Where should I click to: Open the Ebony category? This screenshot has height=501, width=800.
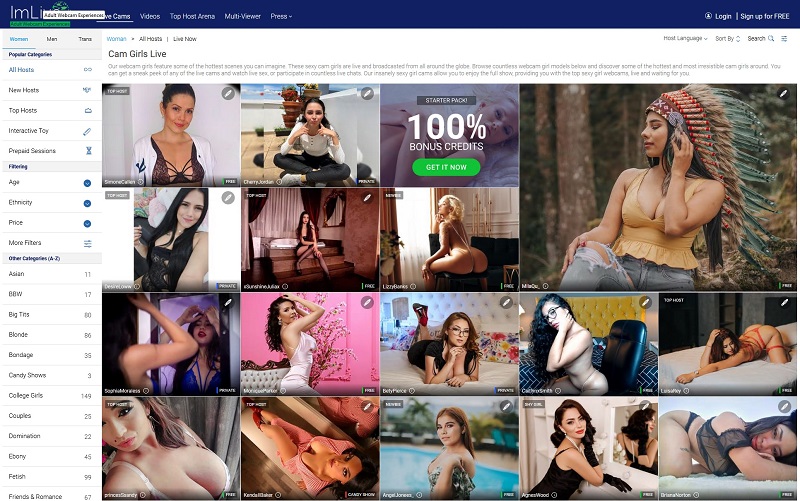point(52,457)
